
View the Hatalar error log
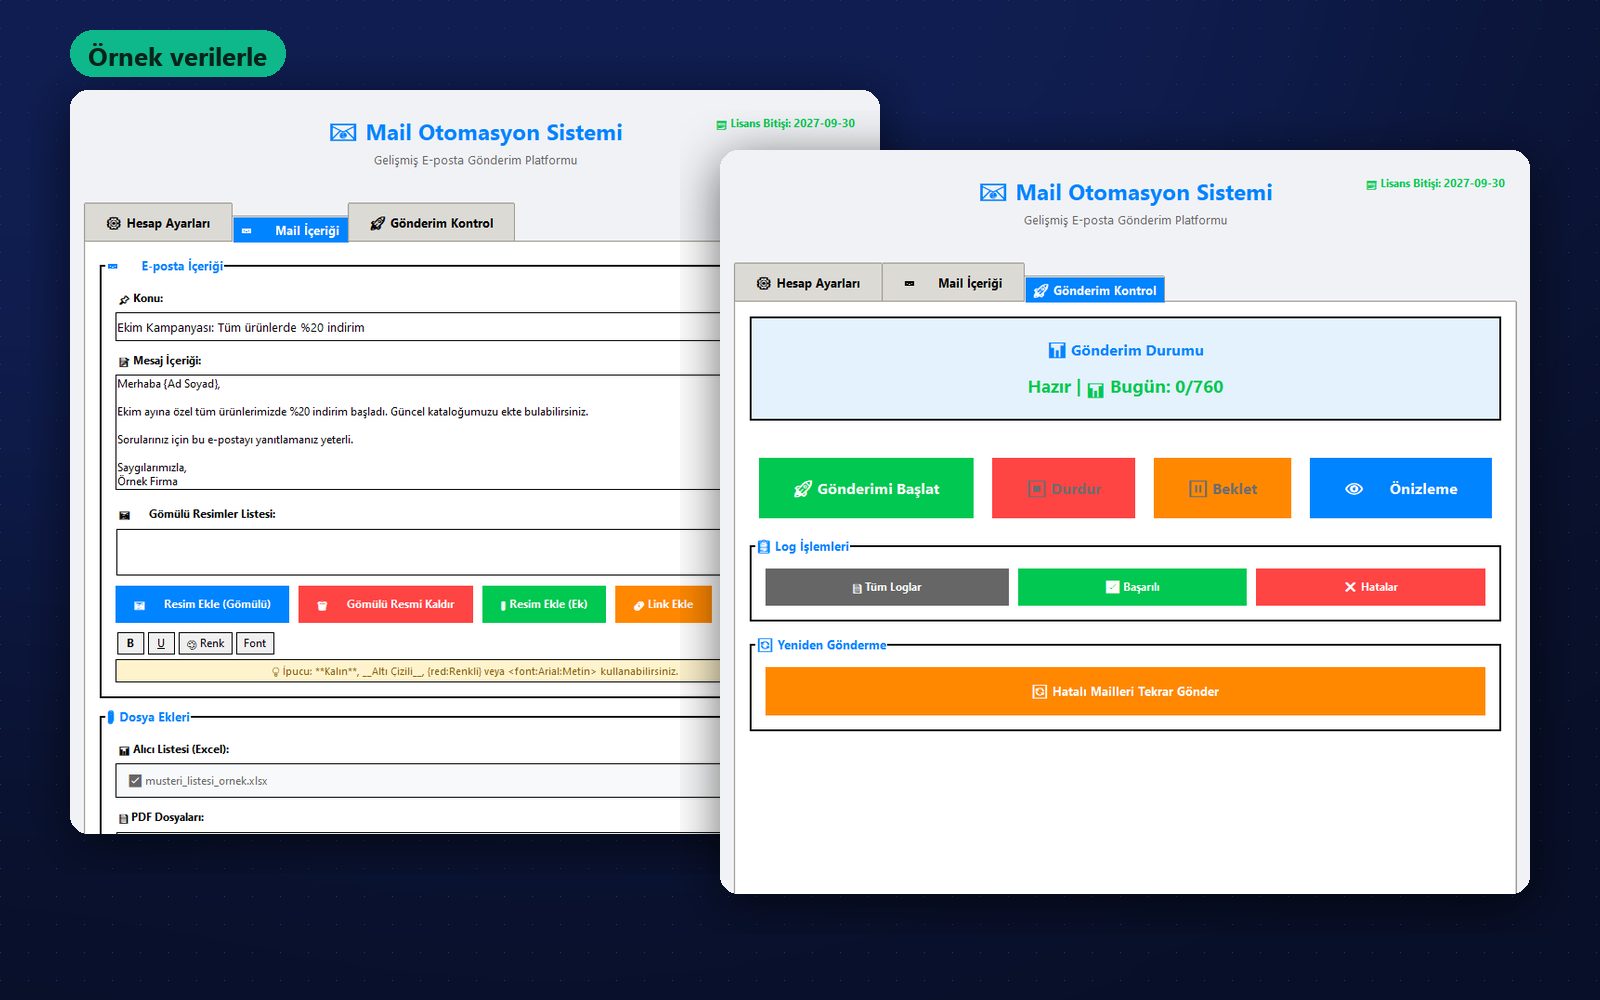(x=1370, y=587)
